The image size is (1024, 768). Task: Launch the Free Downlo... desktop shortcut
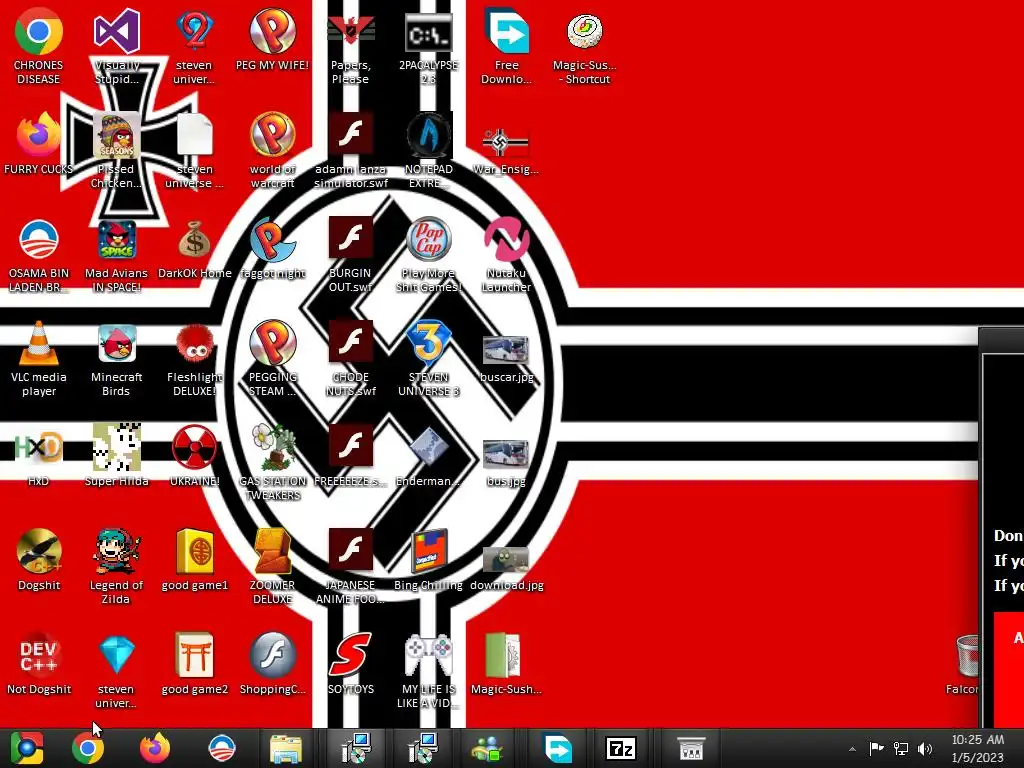pos(507,45)
